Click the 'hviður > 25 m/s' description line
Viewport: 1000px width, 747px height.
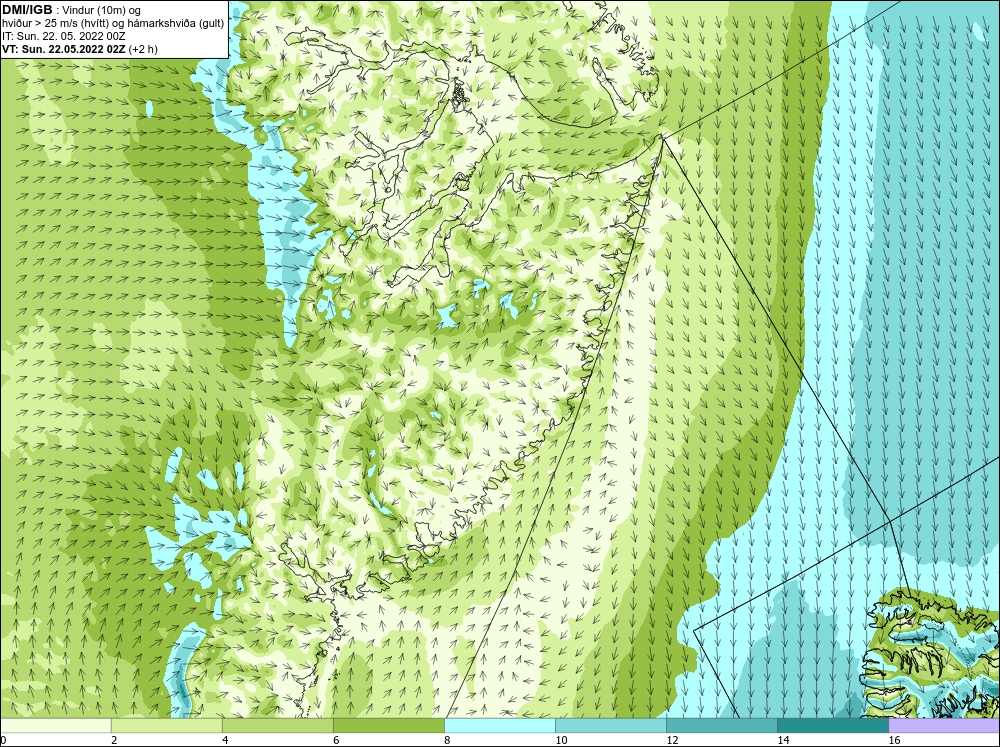click(x=113, y=23)
